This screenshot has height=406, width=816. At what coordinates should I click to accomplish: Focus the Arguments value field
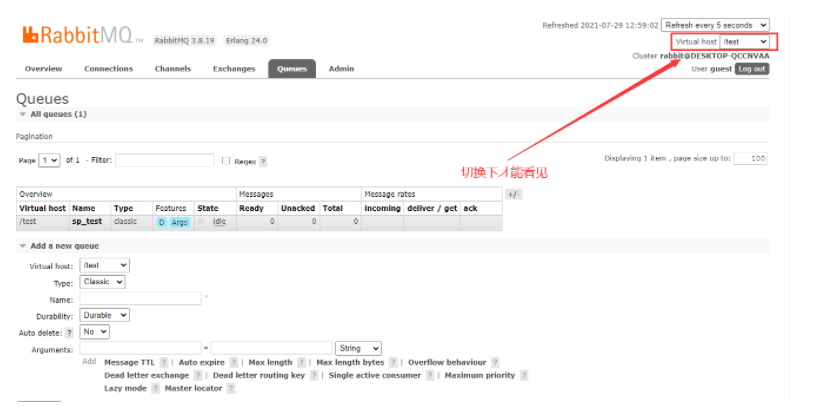pos(271,348)
